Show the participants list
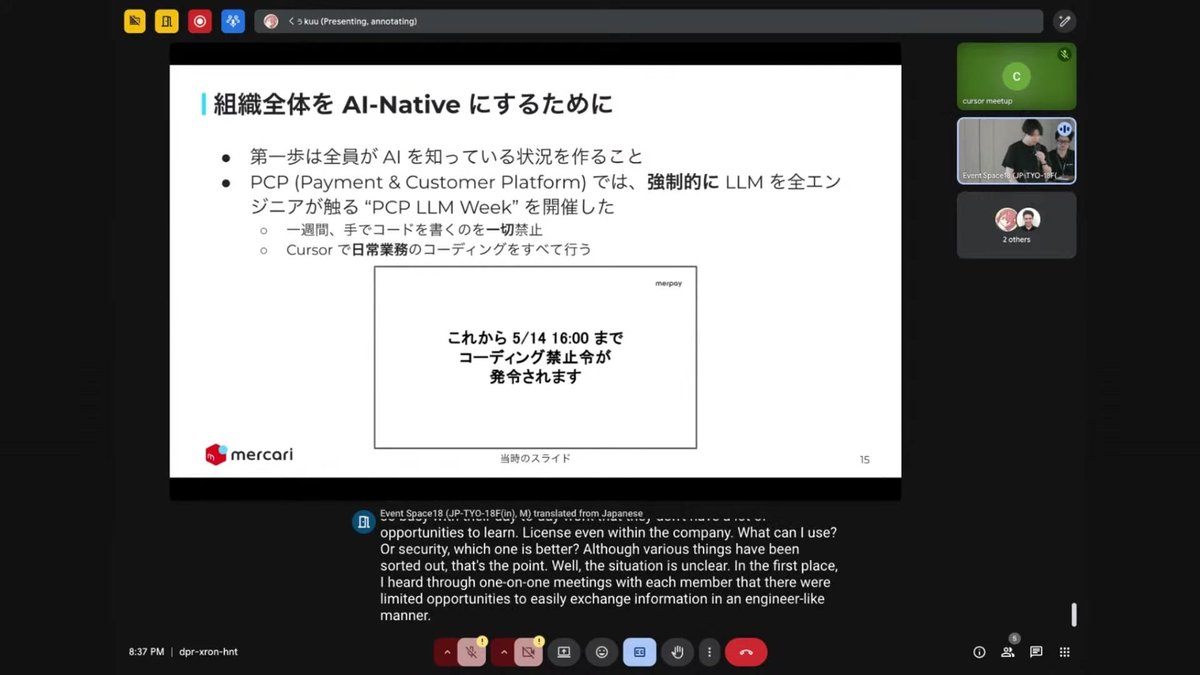 1008,652
